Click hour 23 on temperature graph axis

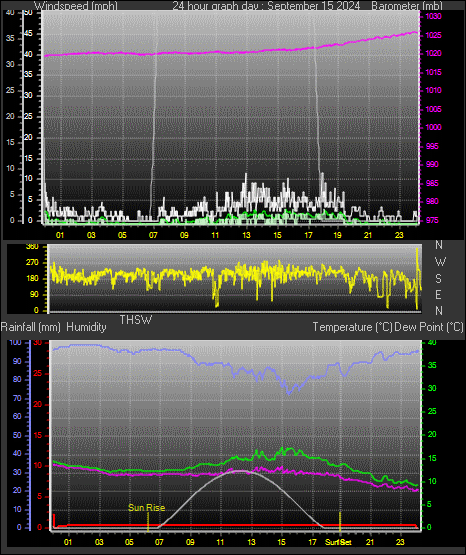(400, 542)
